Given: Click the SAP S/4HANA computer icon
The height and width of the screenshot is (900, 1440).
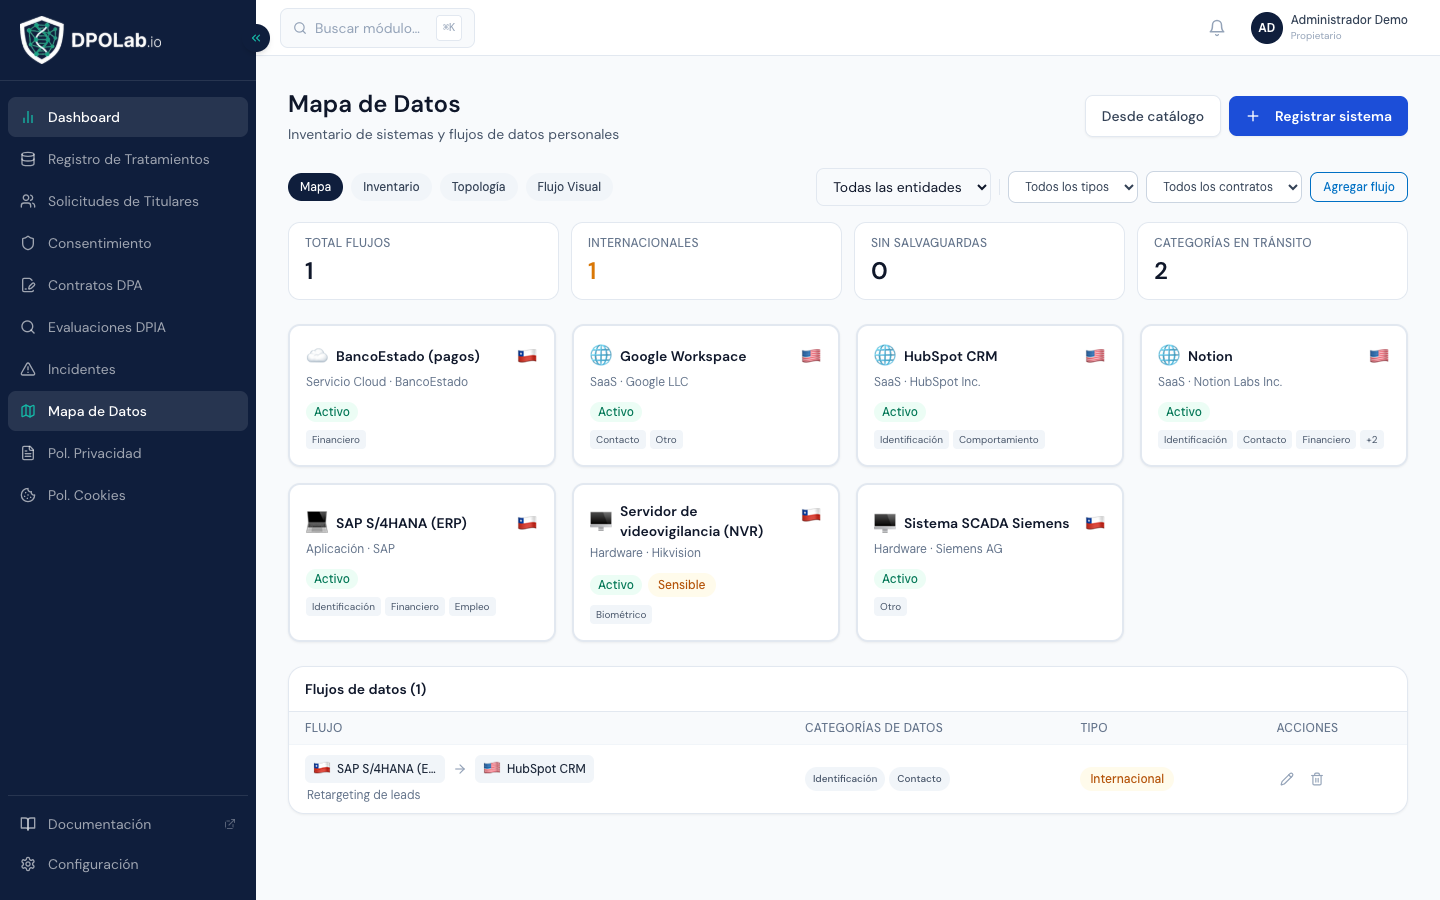Looking at the screenshot, I should pyautogui.click(x=317, y=523).
